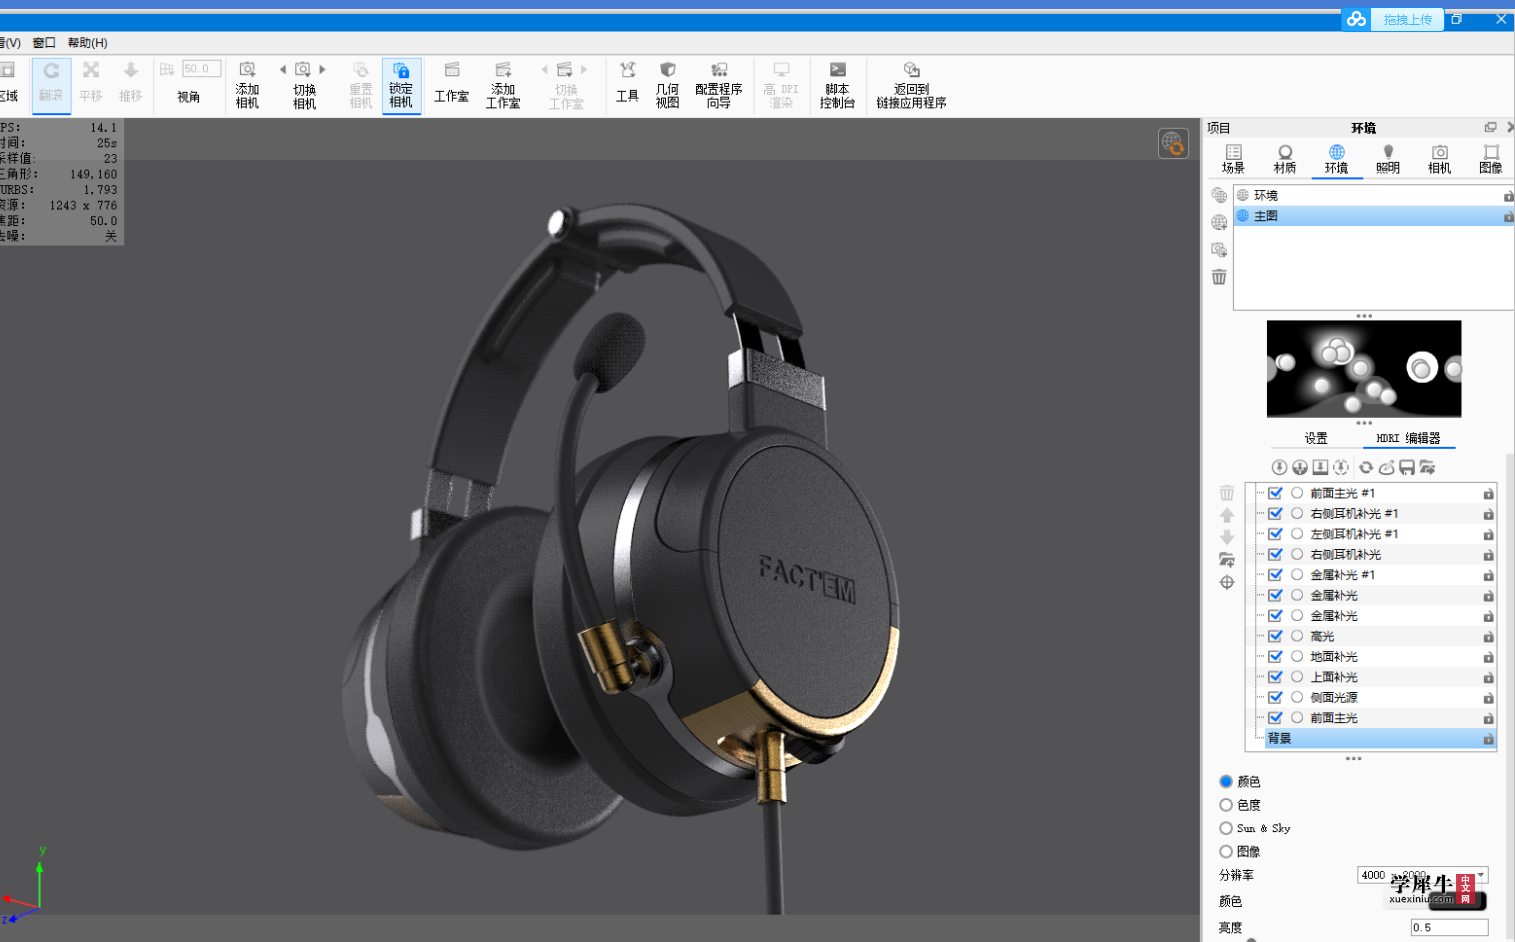Click the 视角 field showing 50.0
This screenshot has width=1515, height=942.
pos(201,69)
